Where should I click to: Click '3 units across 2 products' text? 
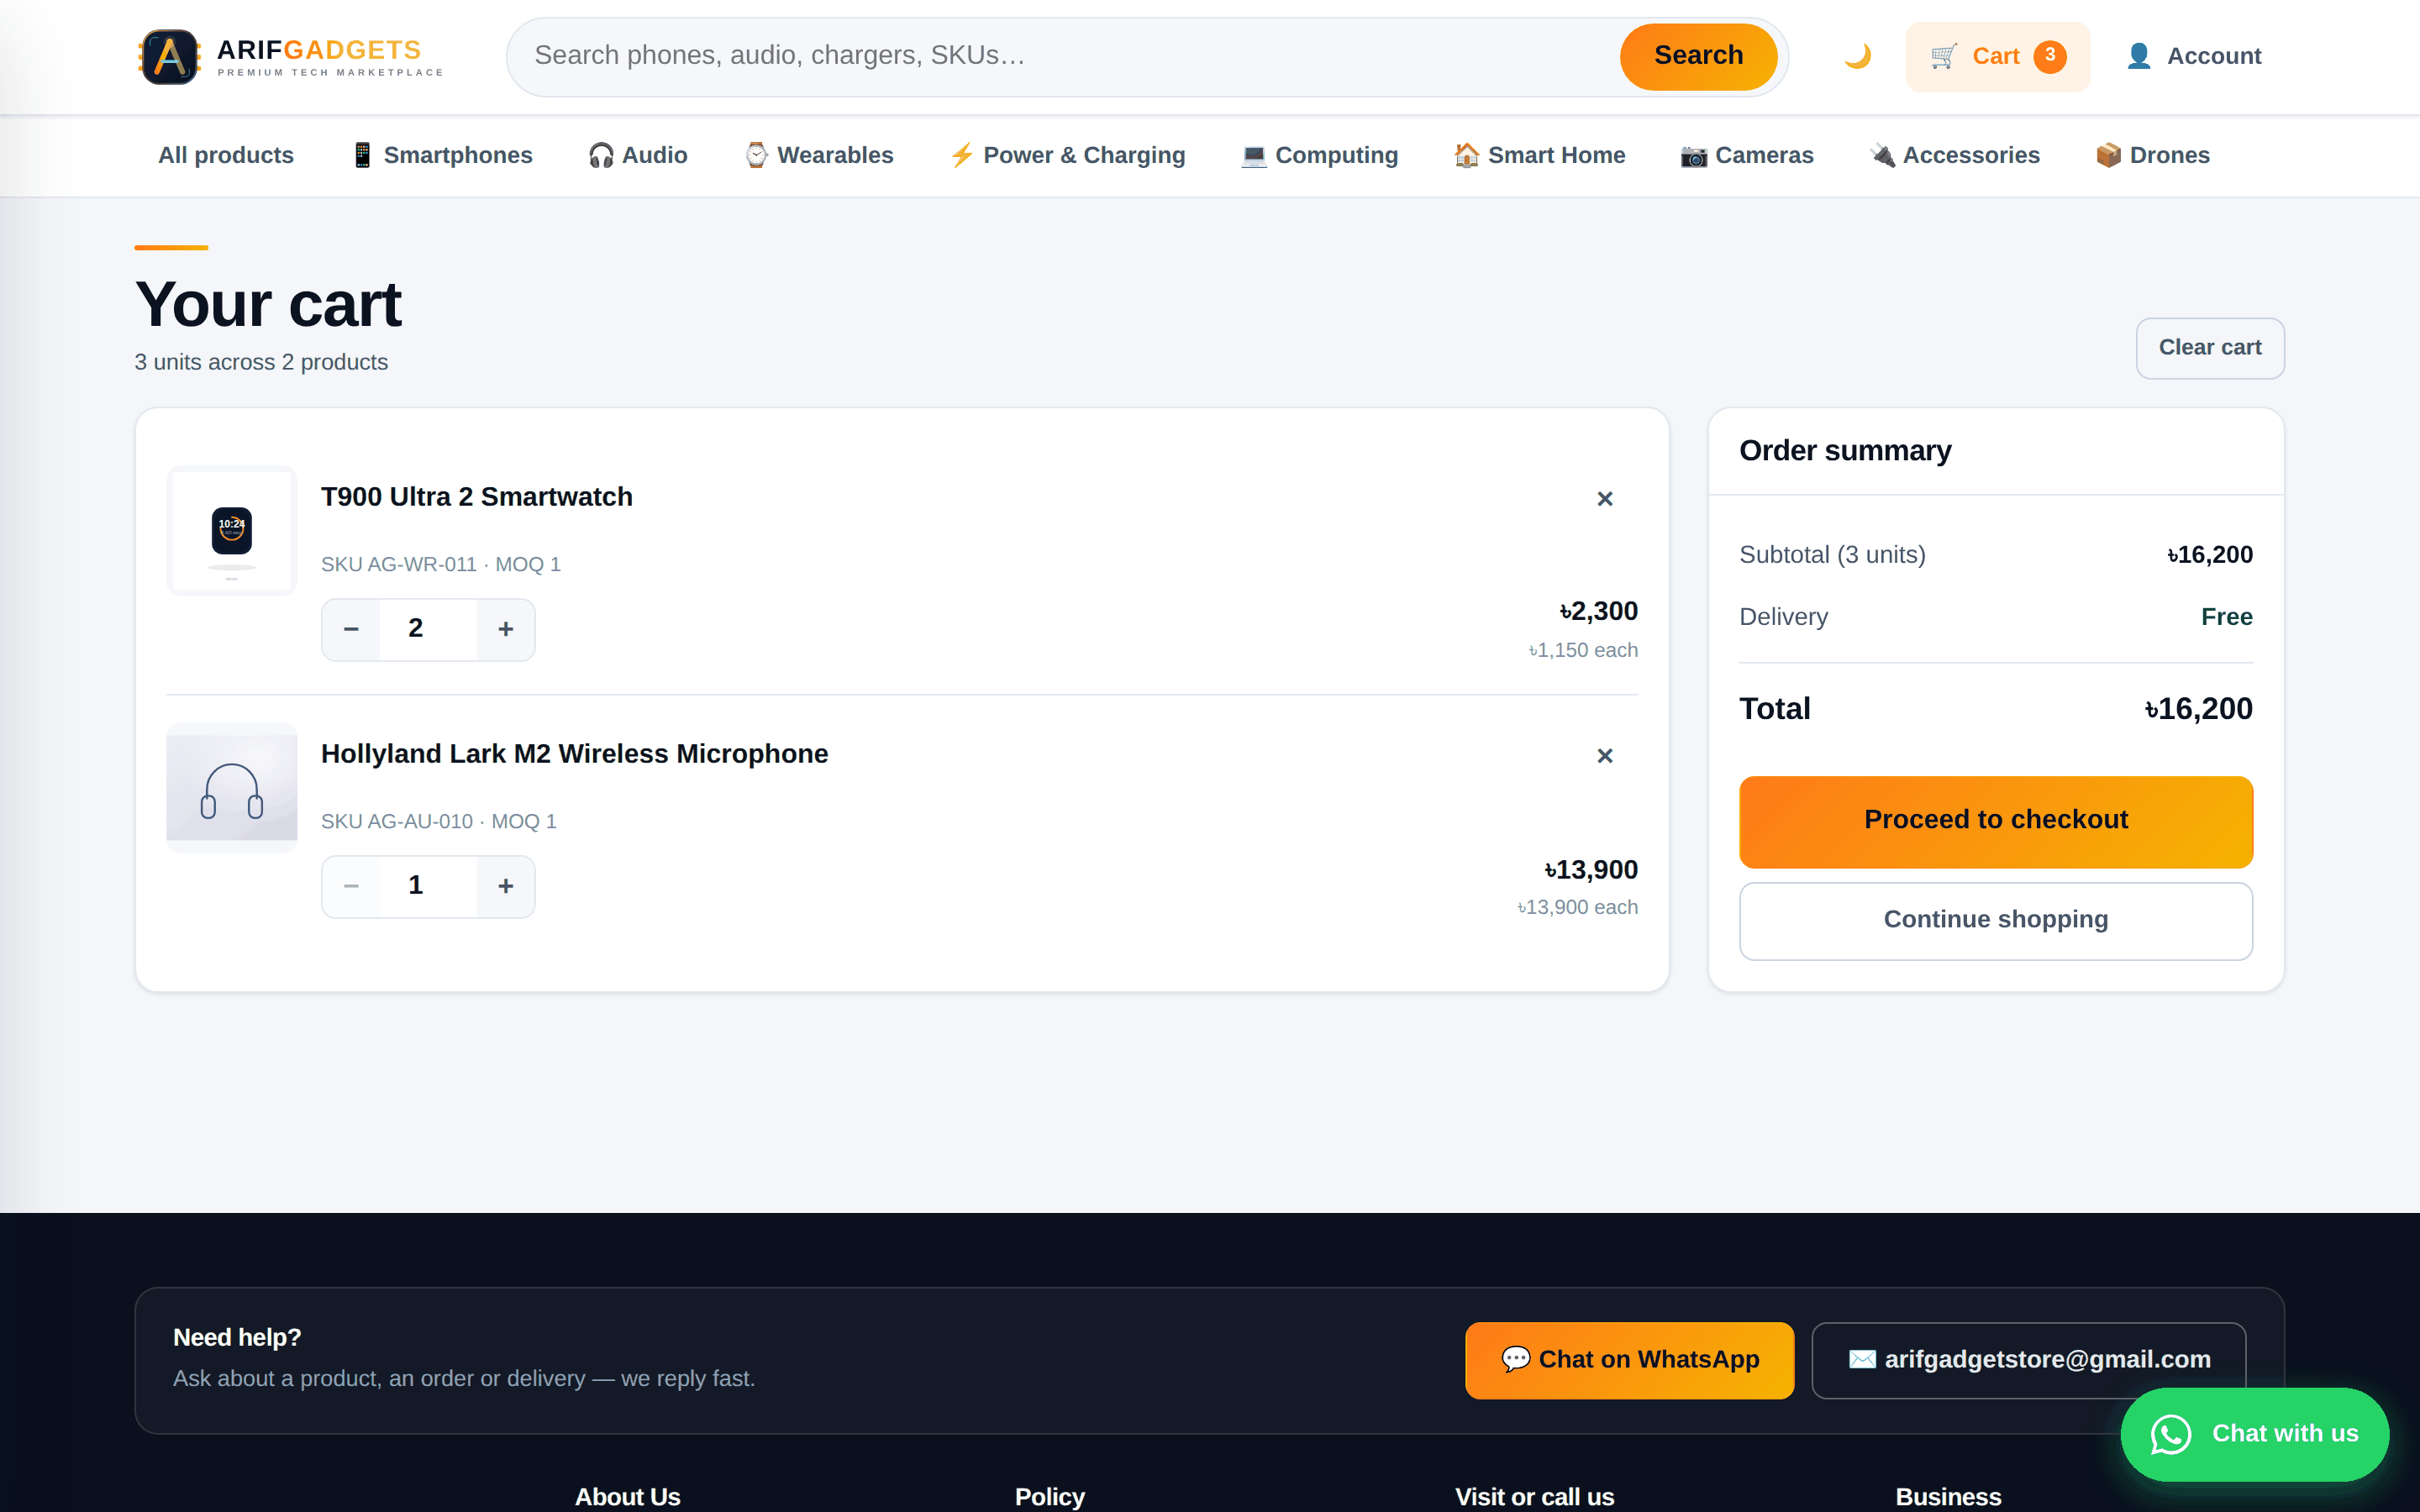261,362
